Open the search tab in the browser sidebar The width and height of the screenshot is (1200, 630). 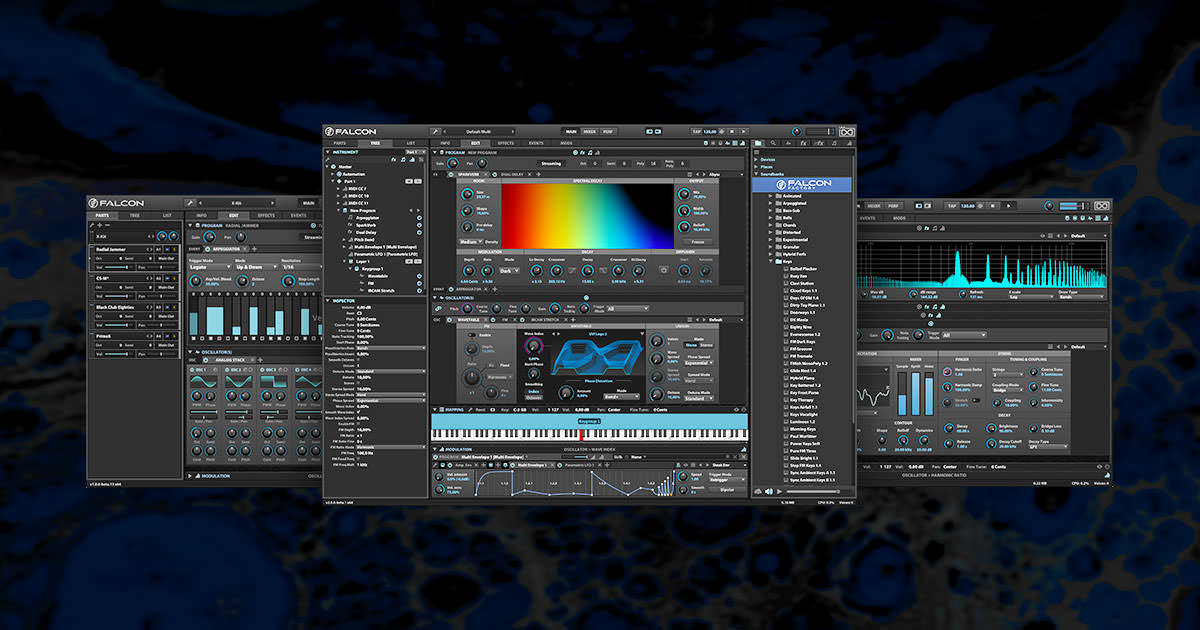pos(773,143)
